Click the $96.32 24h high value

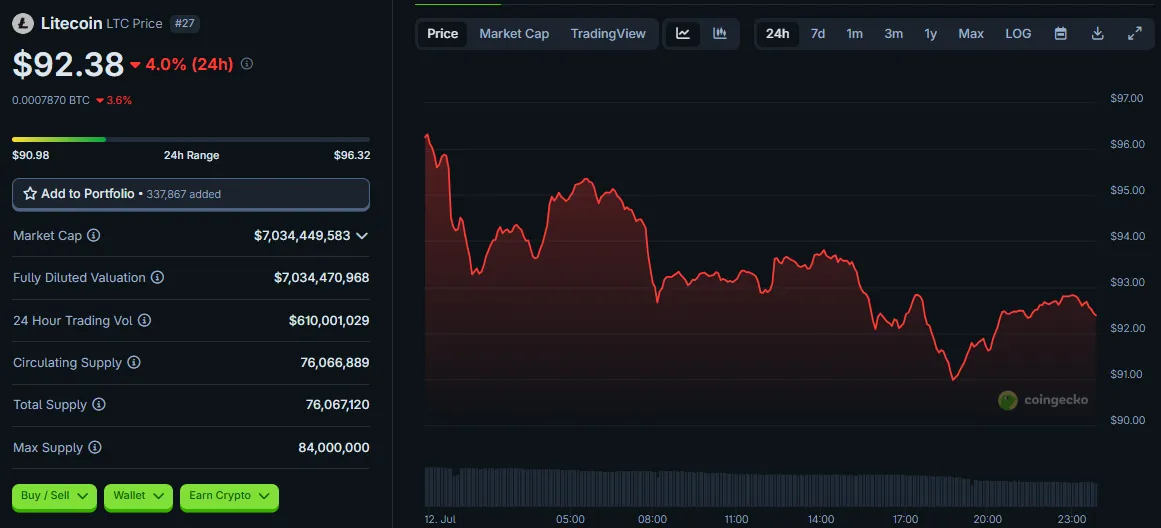[x=352, y=156]
